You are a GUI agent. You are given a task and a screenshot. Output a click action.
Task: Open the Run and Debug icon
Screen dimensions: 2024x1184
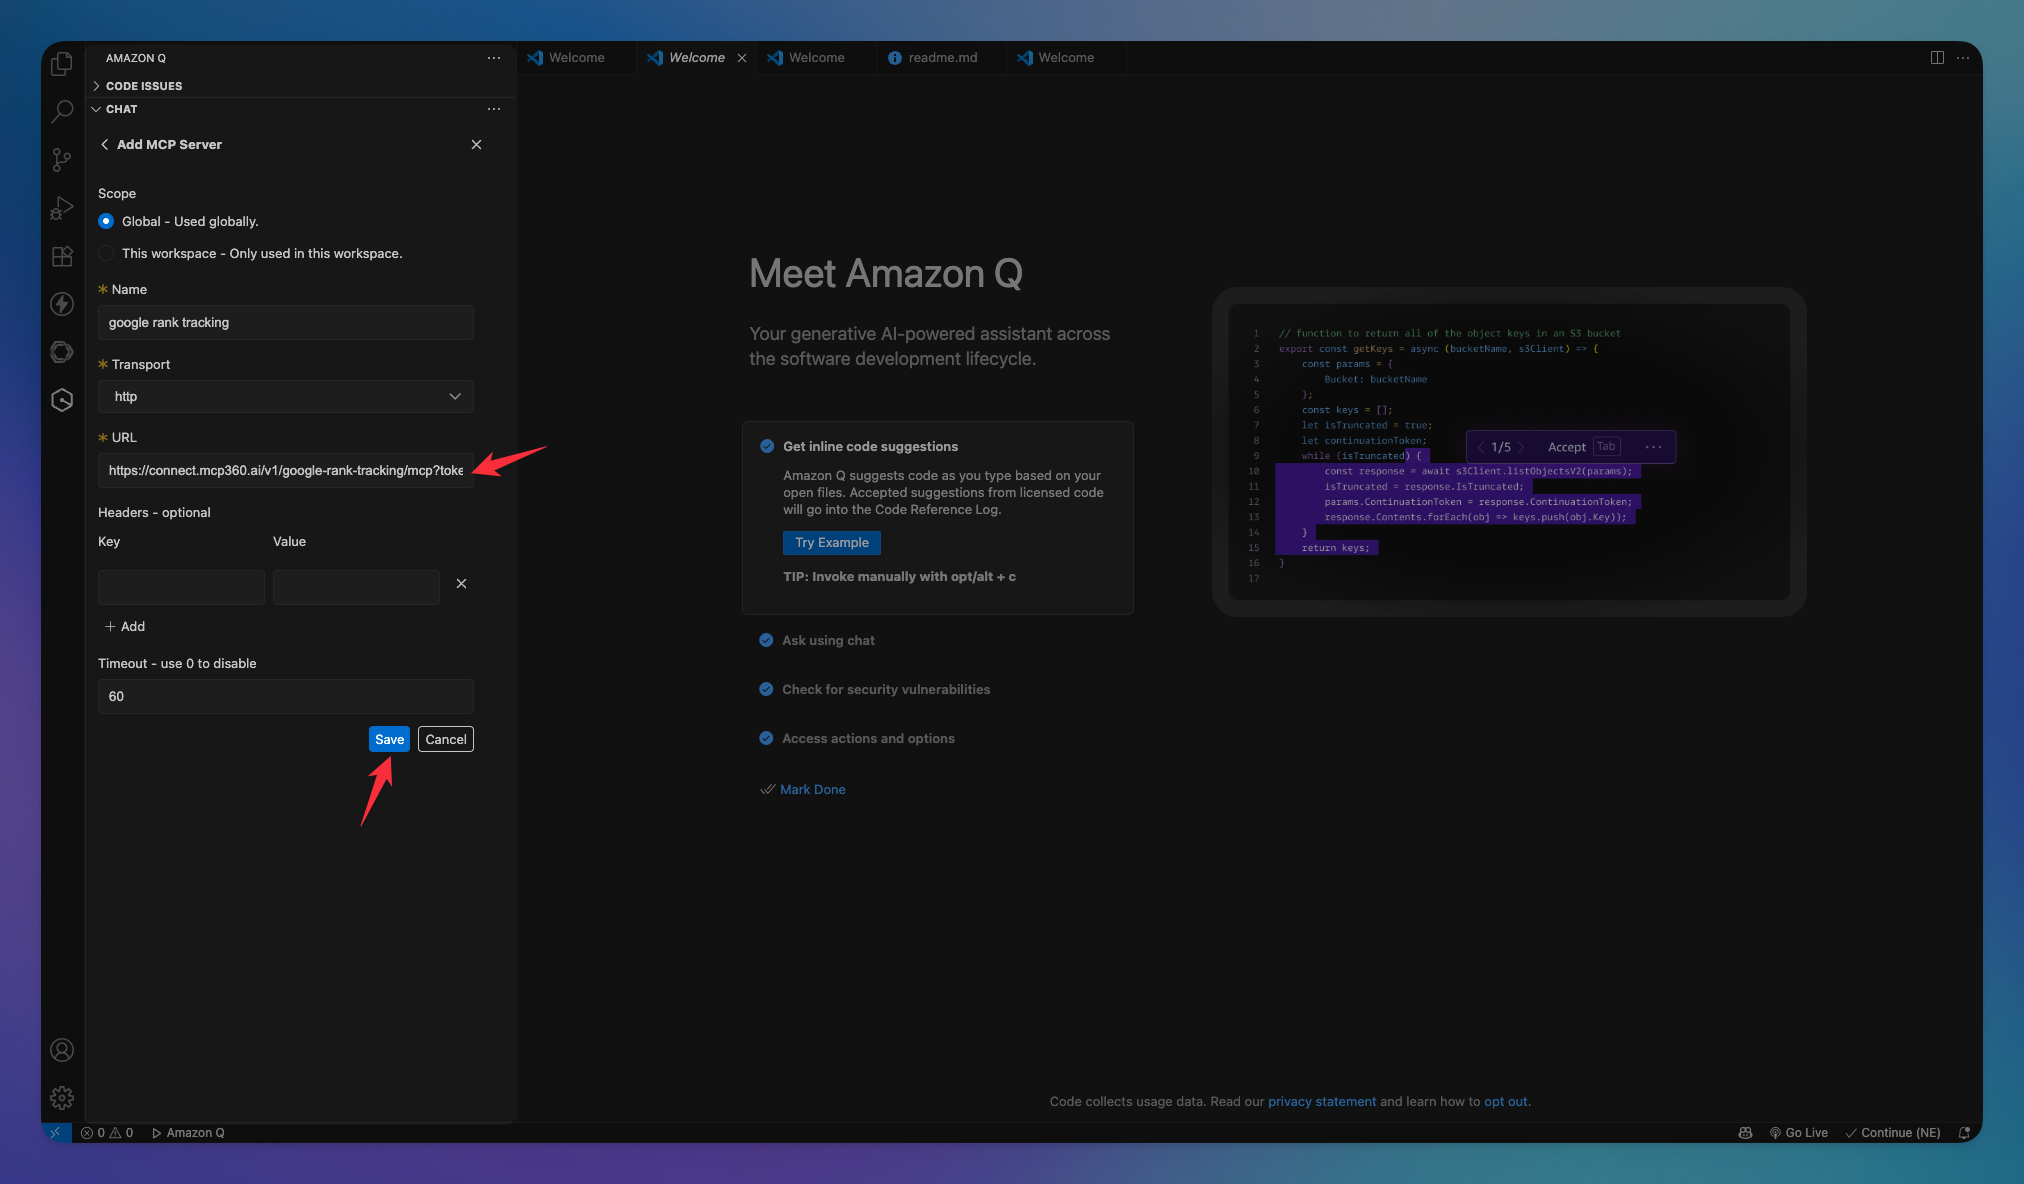62,208
